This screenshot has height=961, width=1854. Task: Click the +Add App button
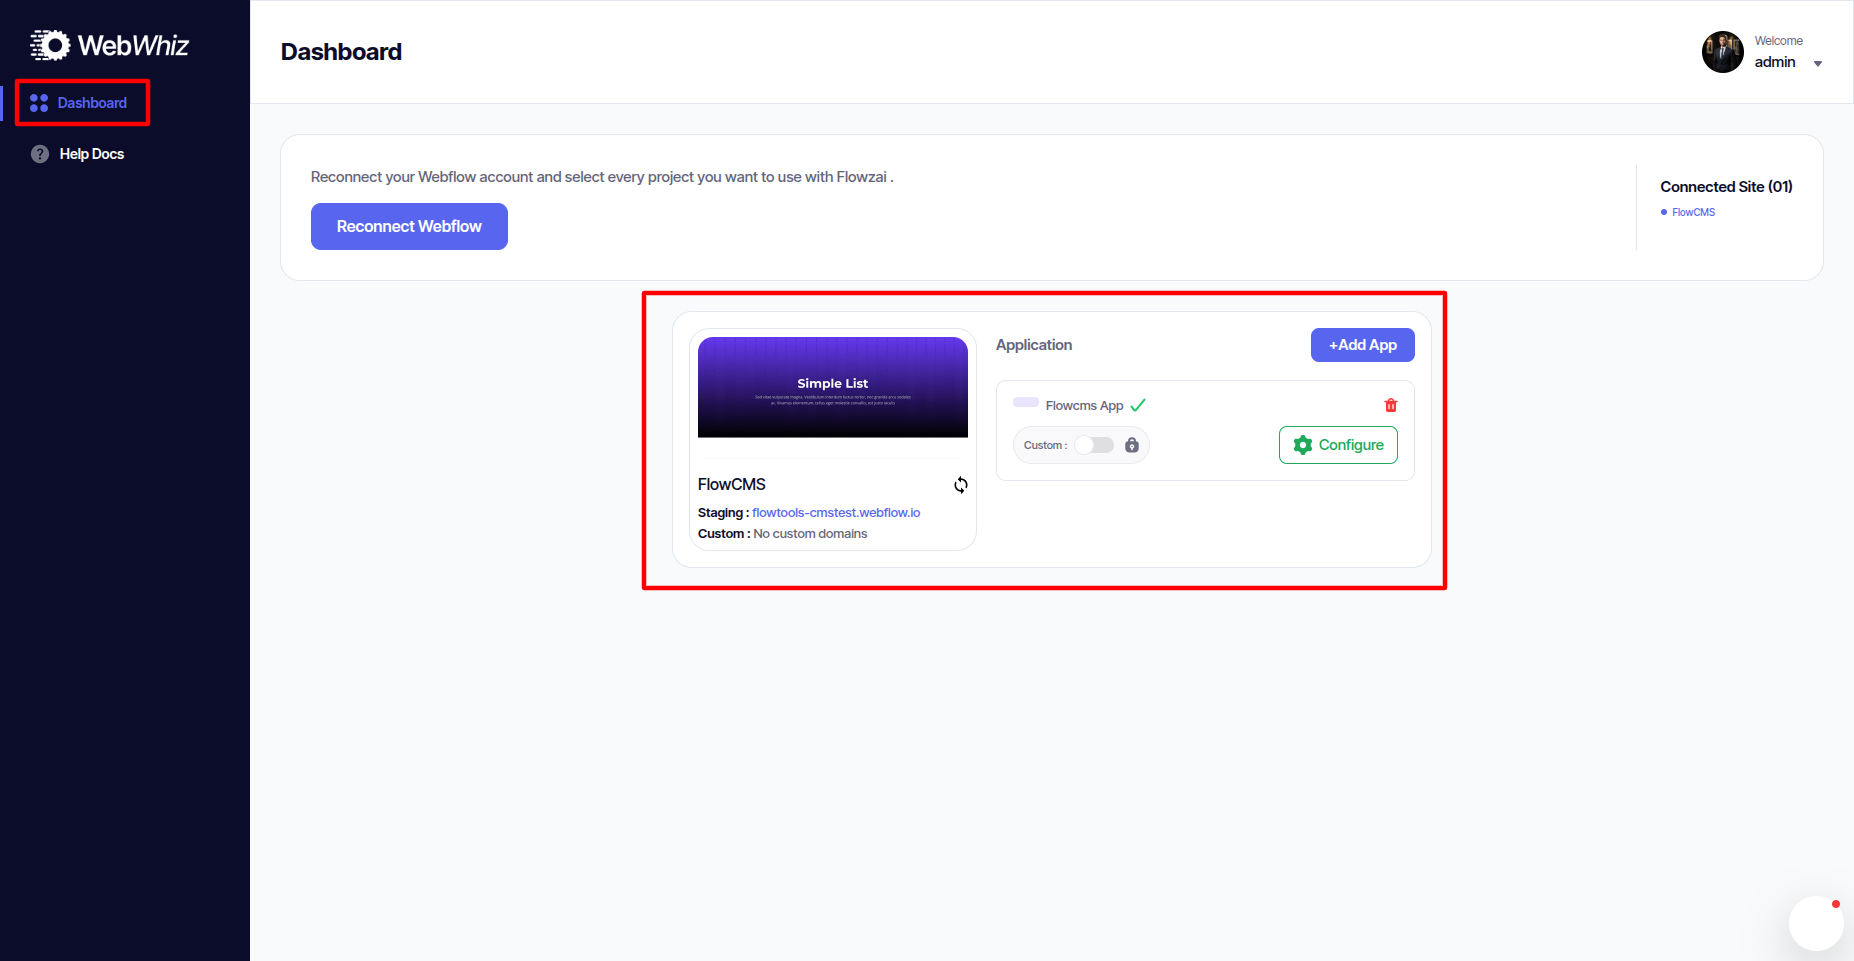click(x=1362, y=345)
